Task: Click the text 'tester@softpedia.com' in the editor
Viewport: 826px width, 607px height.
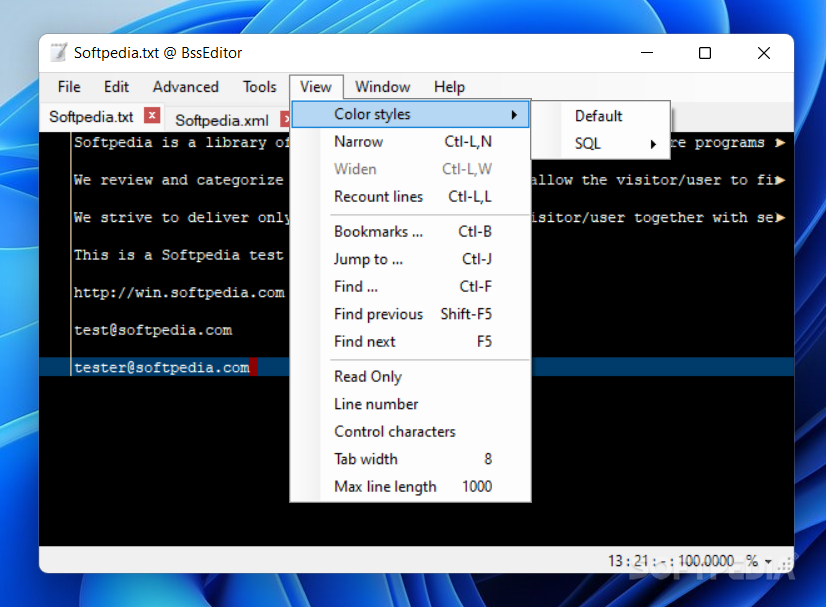Action: click(162, 367)
